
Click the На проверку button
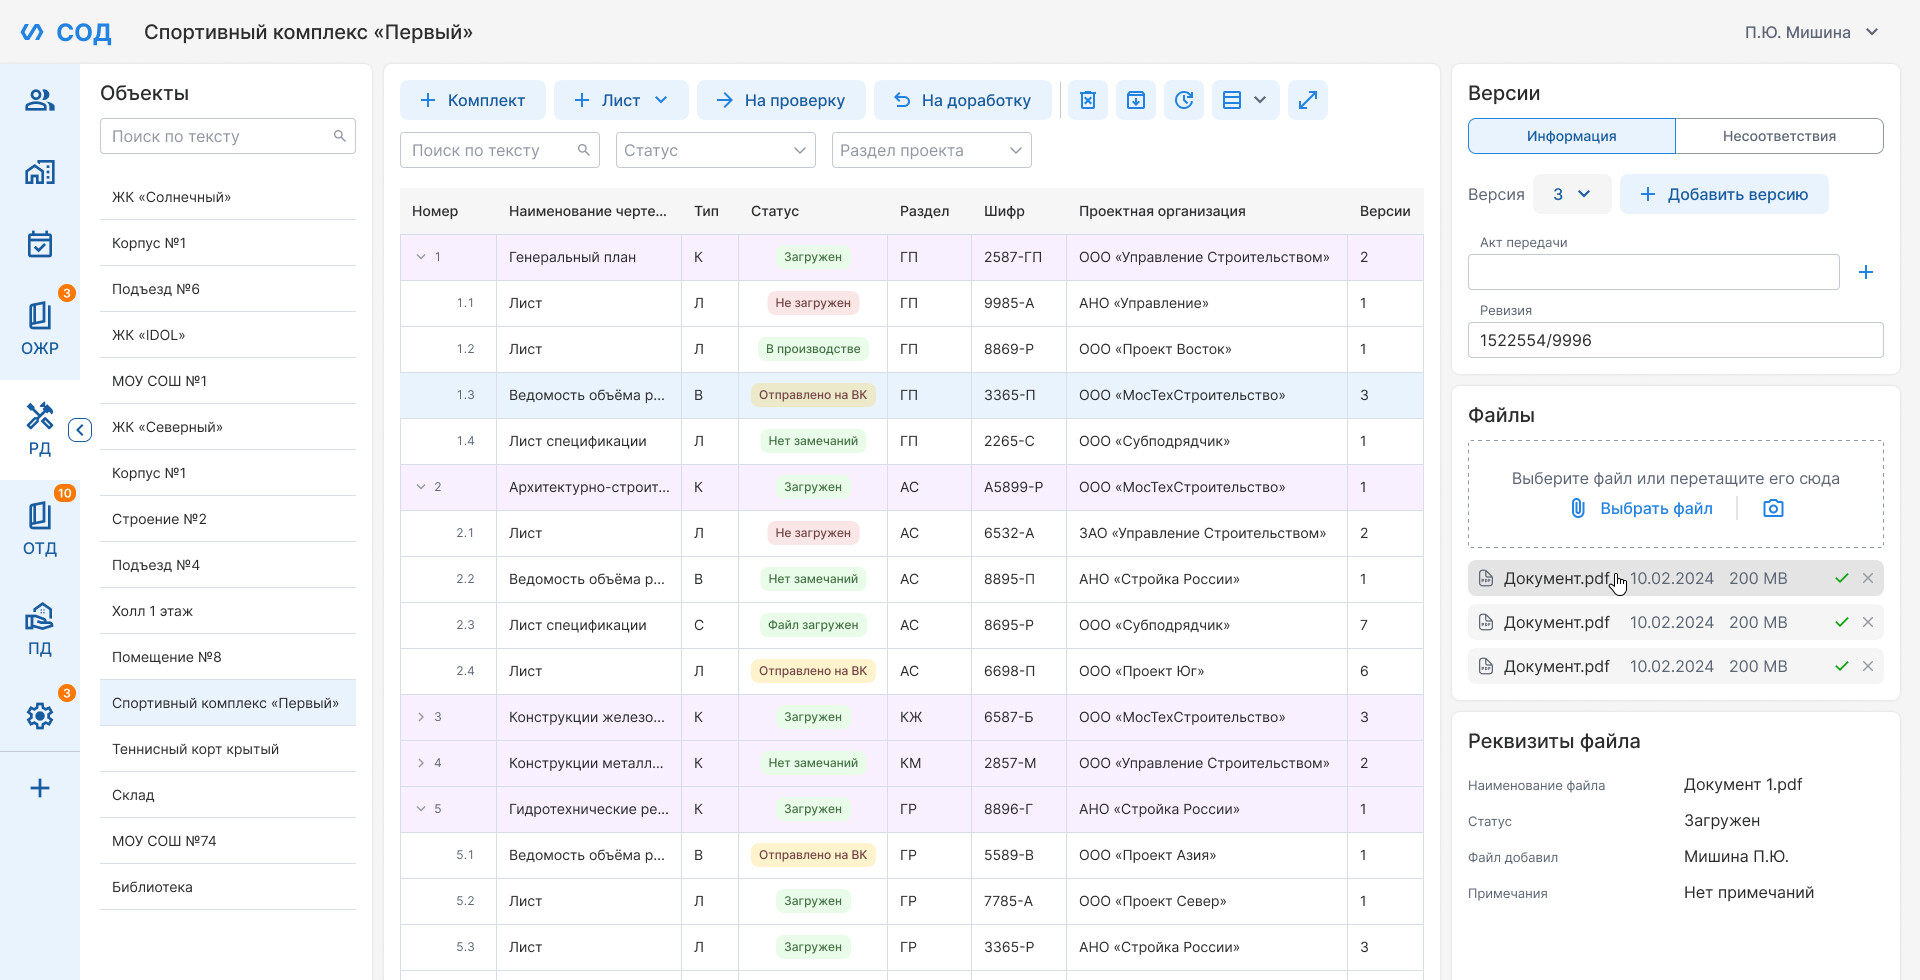[781, 100]
